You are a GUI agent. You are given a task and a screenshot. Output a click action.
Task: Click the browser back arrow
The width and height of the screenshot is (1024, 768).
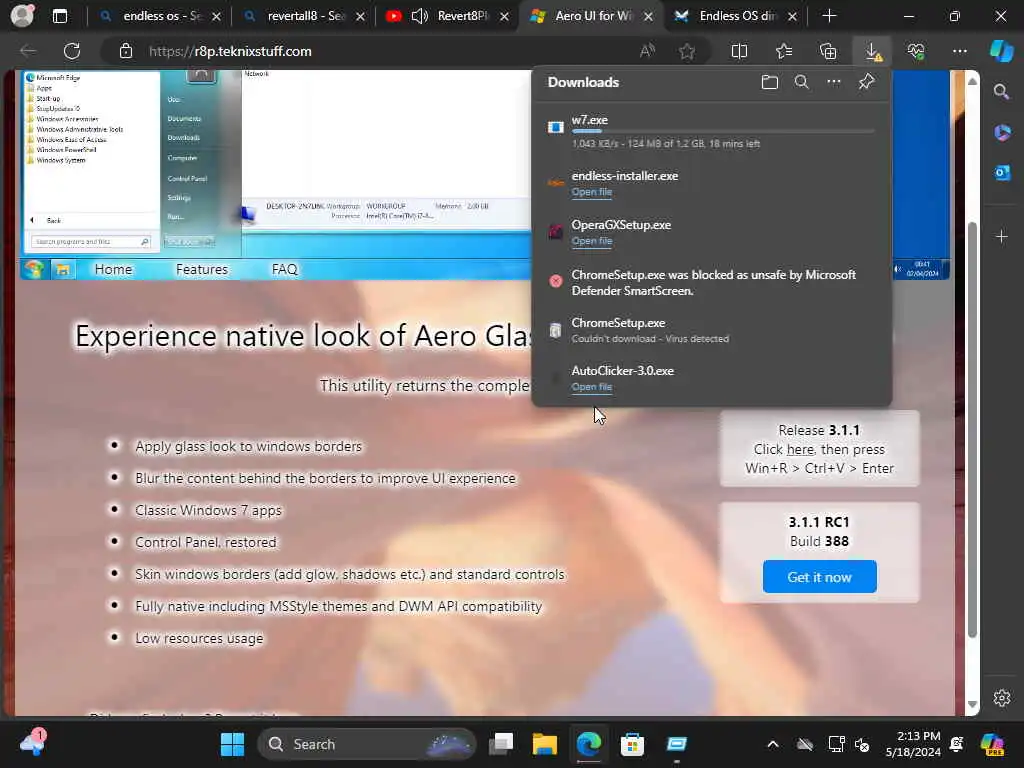click(28, 51)
